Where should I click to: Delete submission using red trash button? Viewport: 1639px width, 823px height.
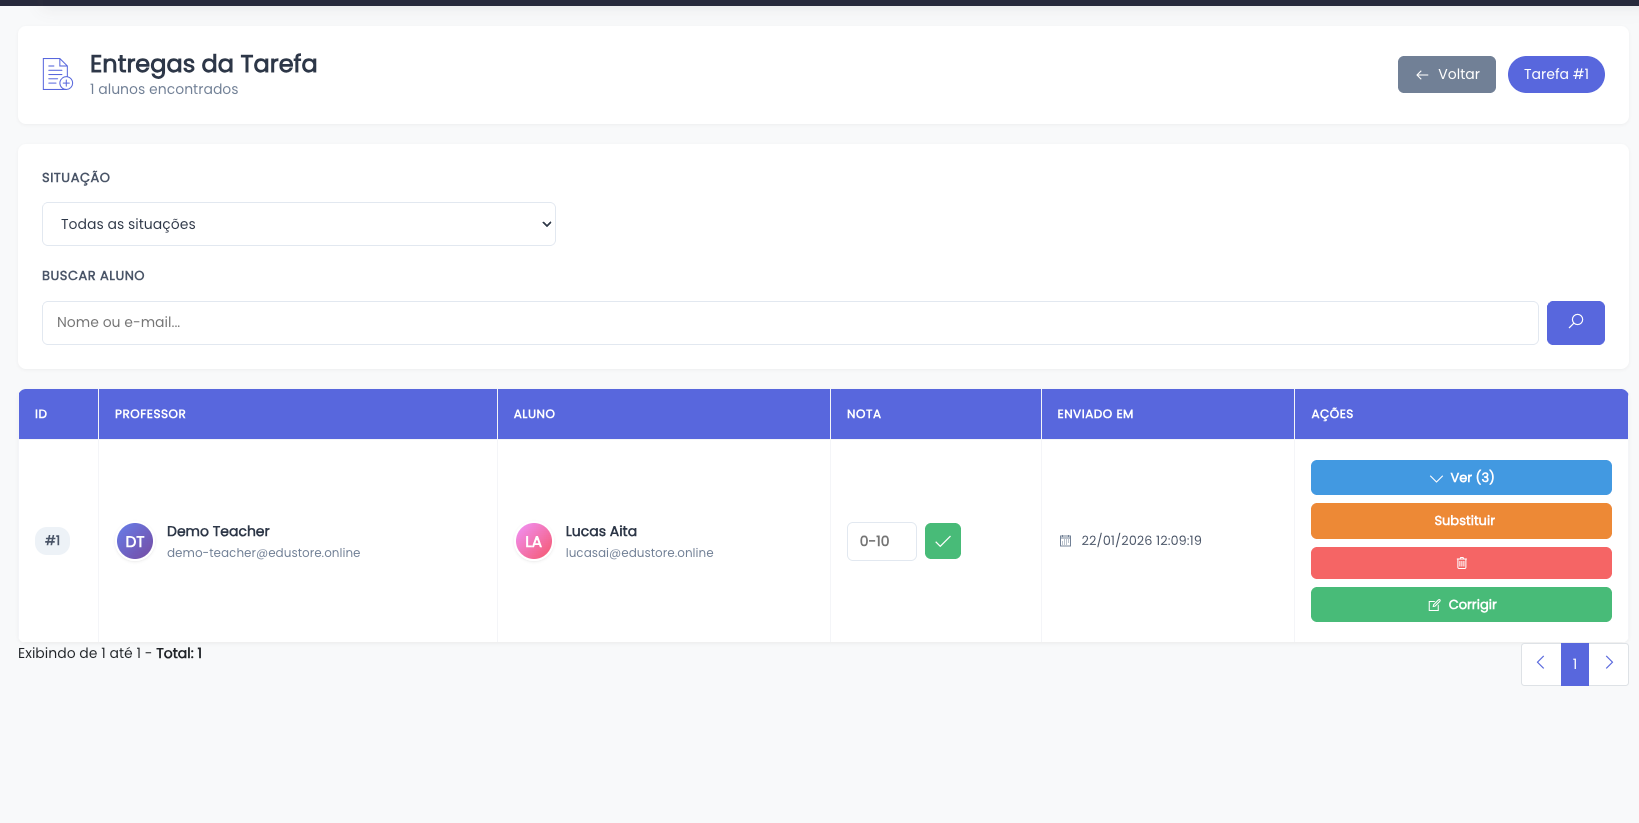1460,563
